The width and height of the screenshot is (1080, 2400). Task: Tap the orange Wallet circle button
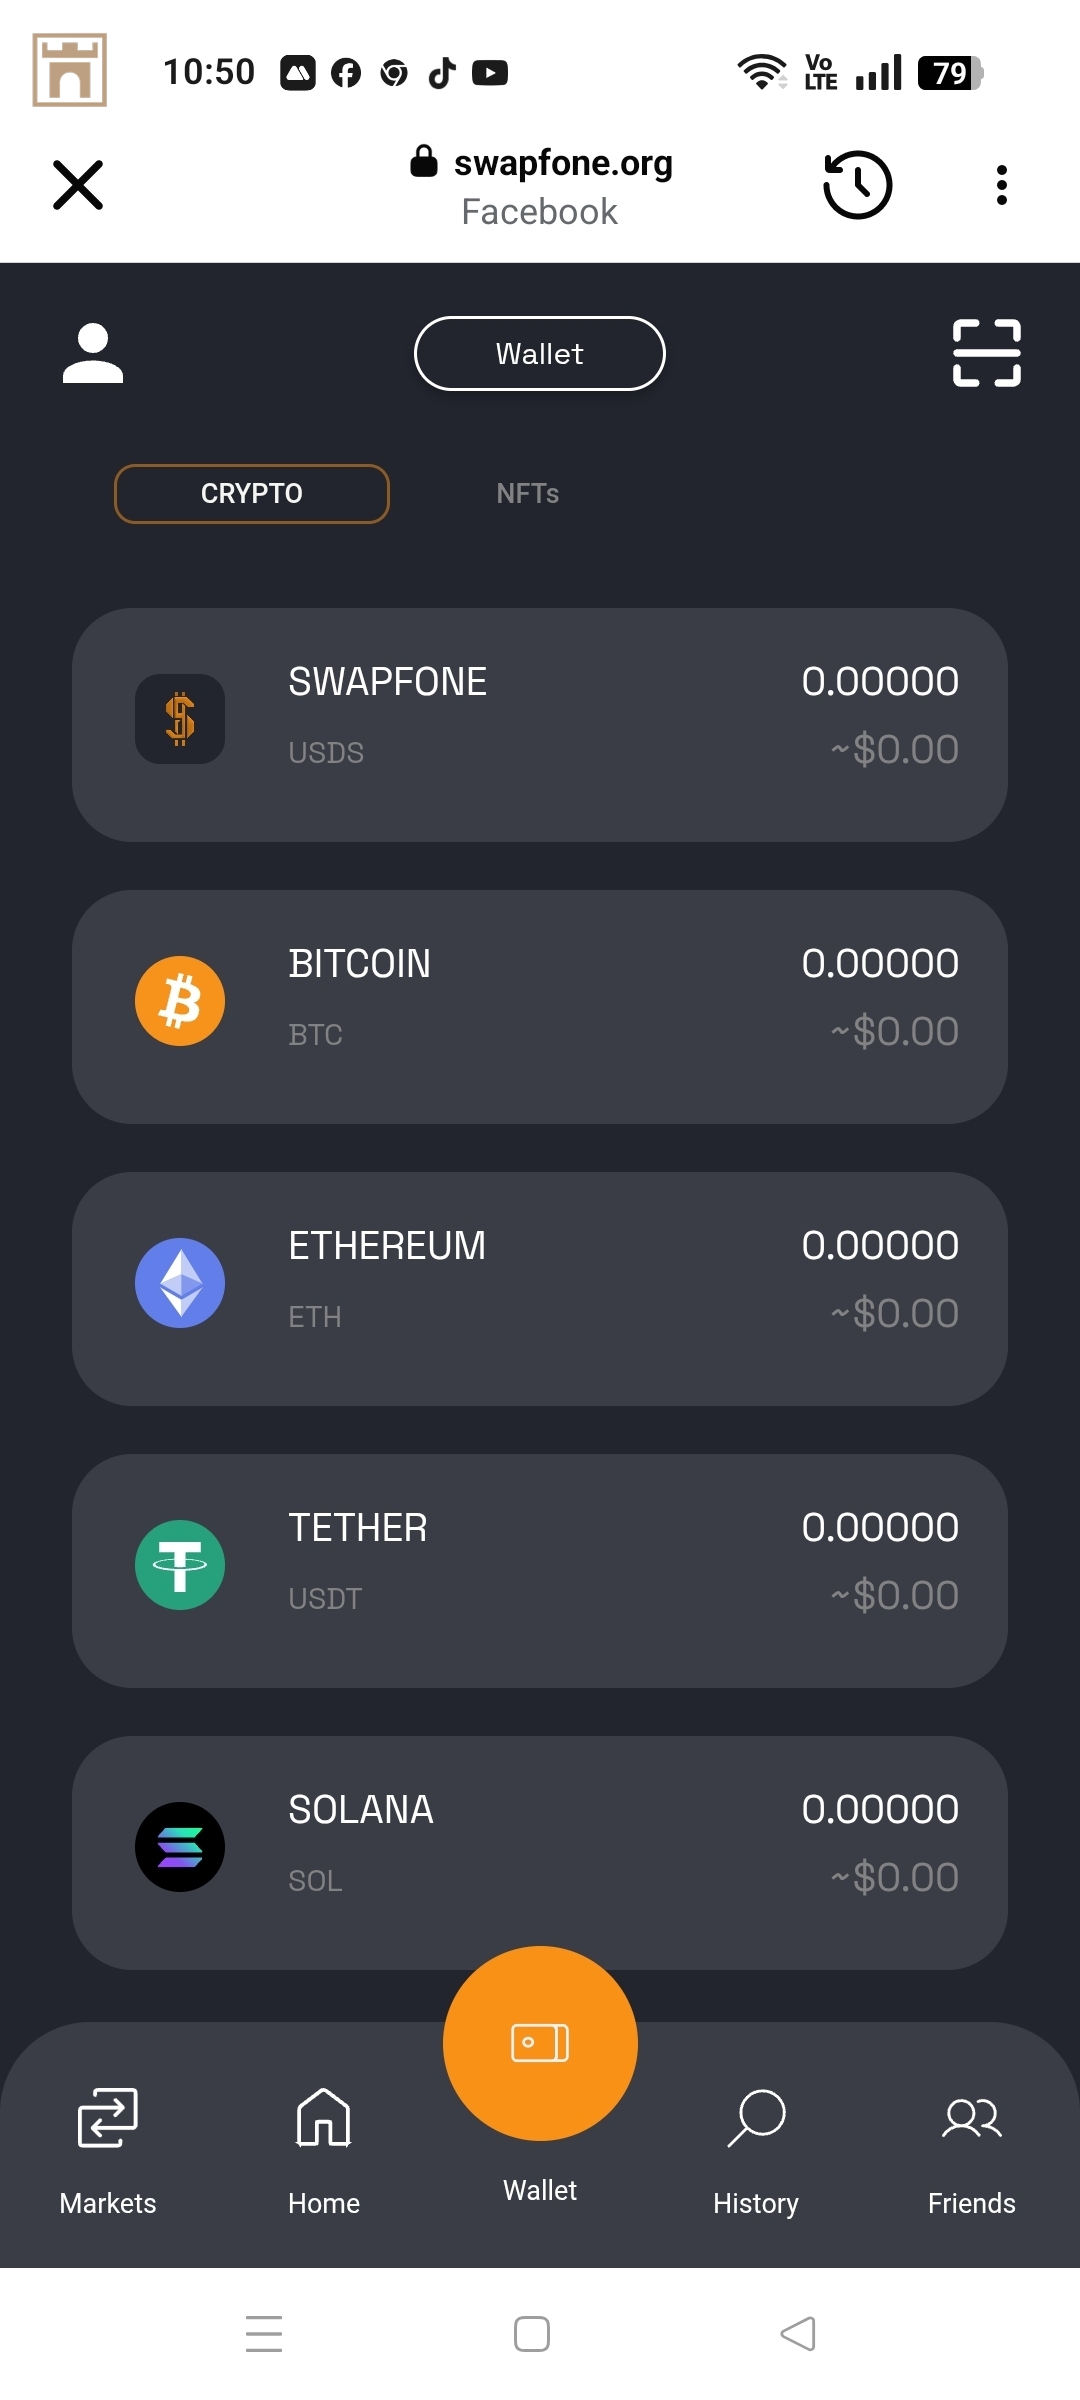[x=540, y=2042]
